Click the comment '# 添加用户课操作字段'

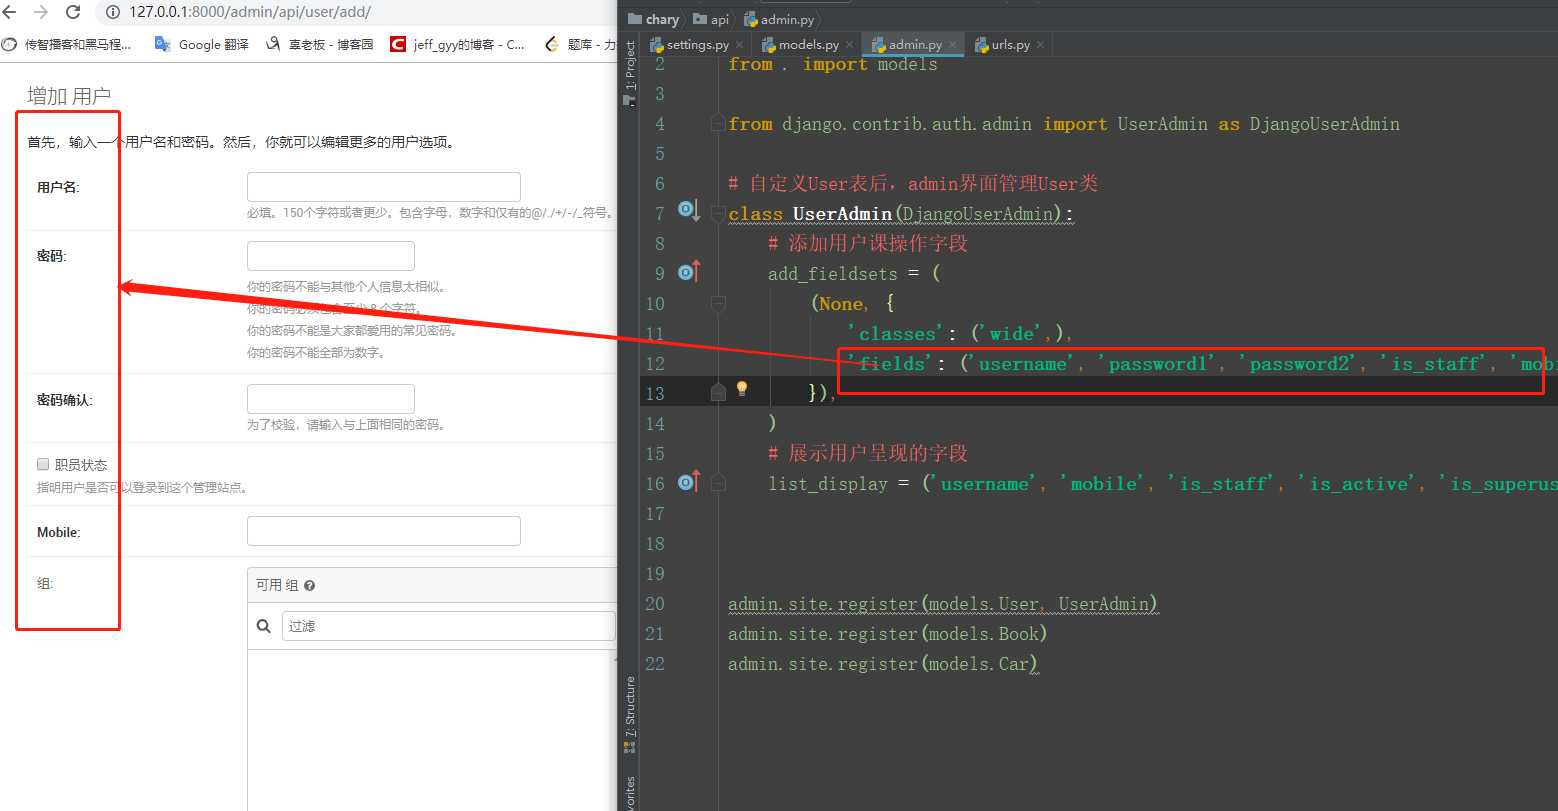coord(868,244)
